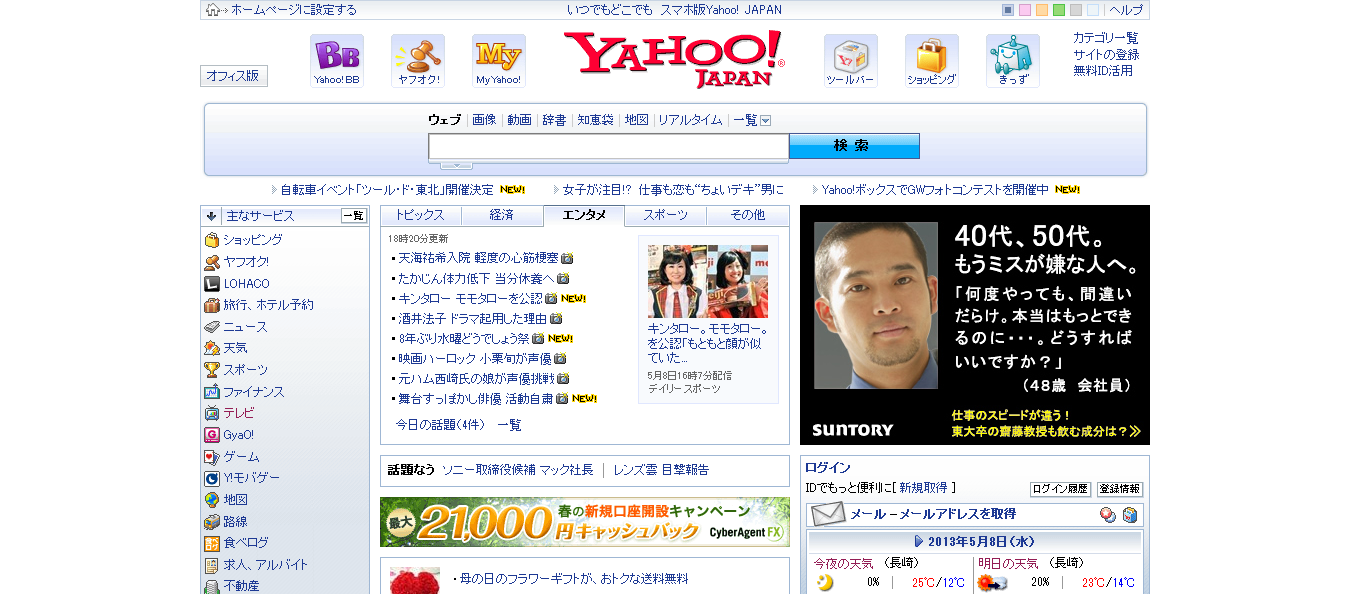Open the Yahoo! BB icon
Image resolution: width=1349 pixels, height=594 pixels.
click(x=336, y=60)
